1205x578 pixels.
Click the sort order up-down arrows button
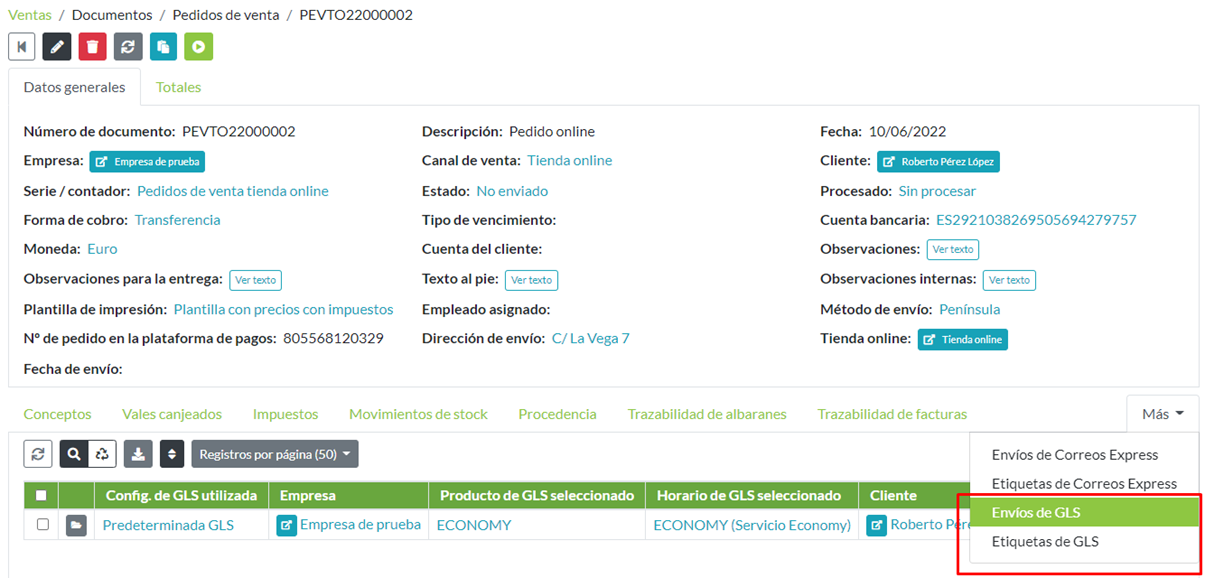[172, 454]
